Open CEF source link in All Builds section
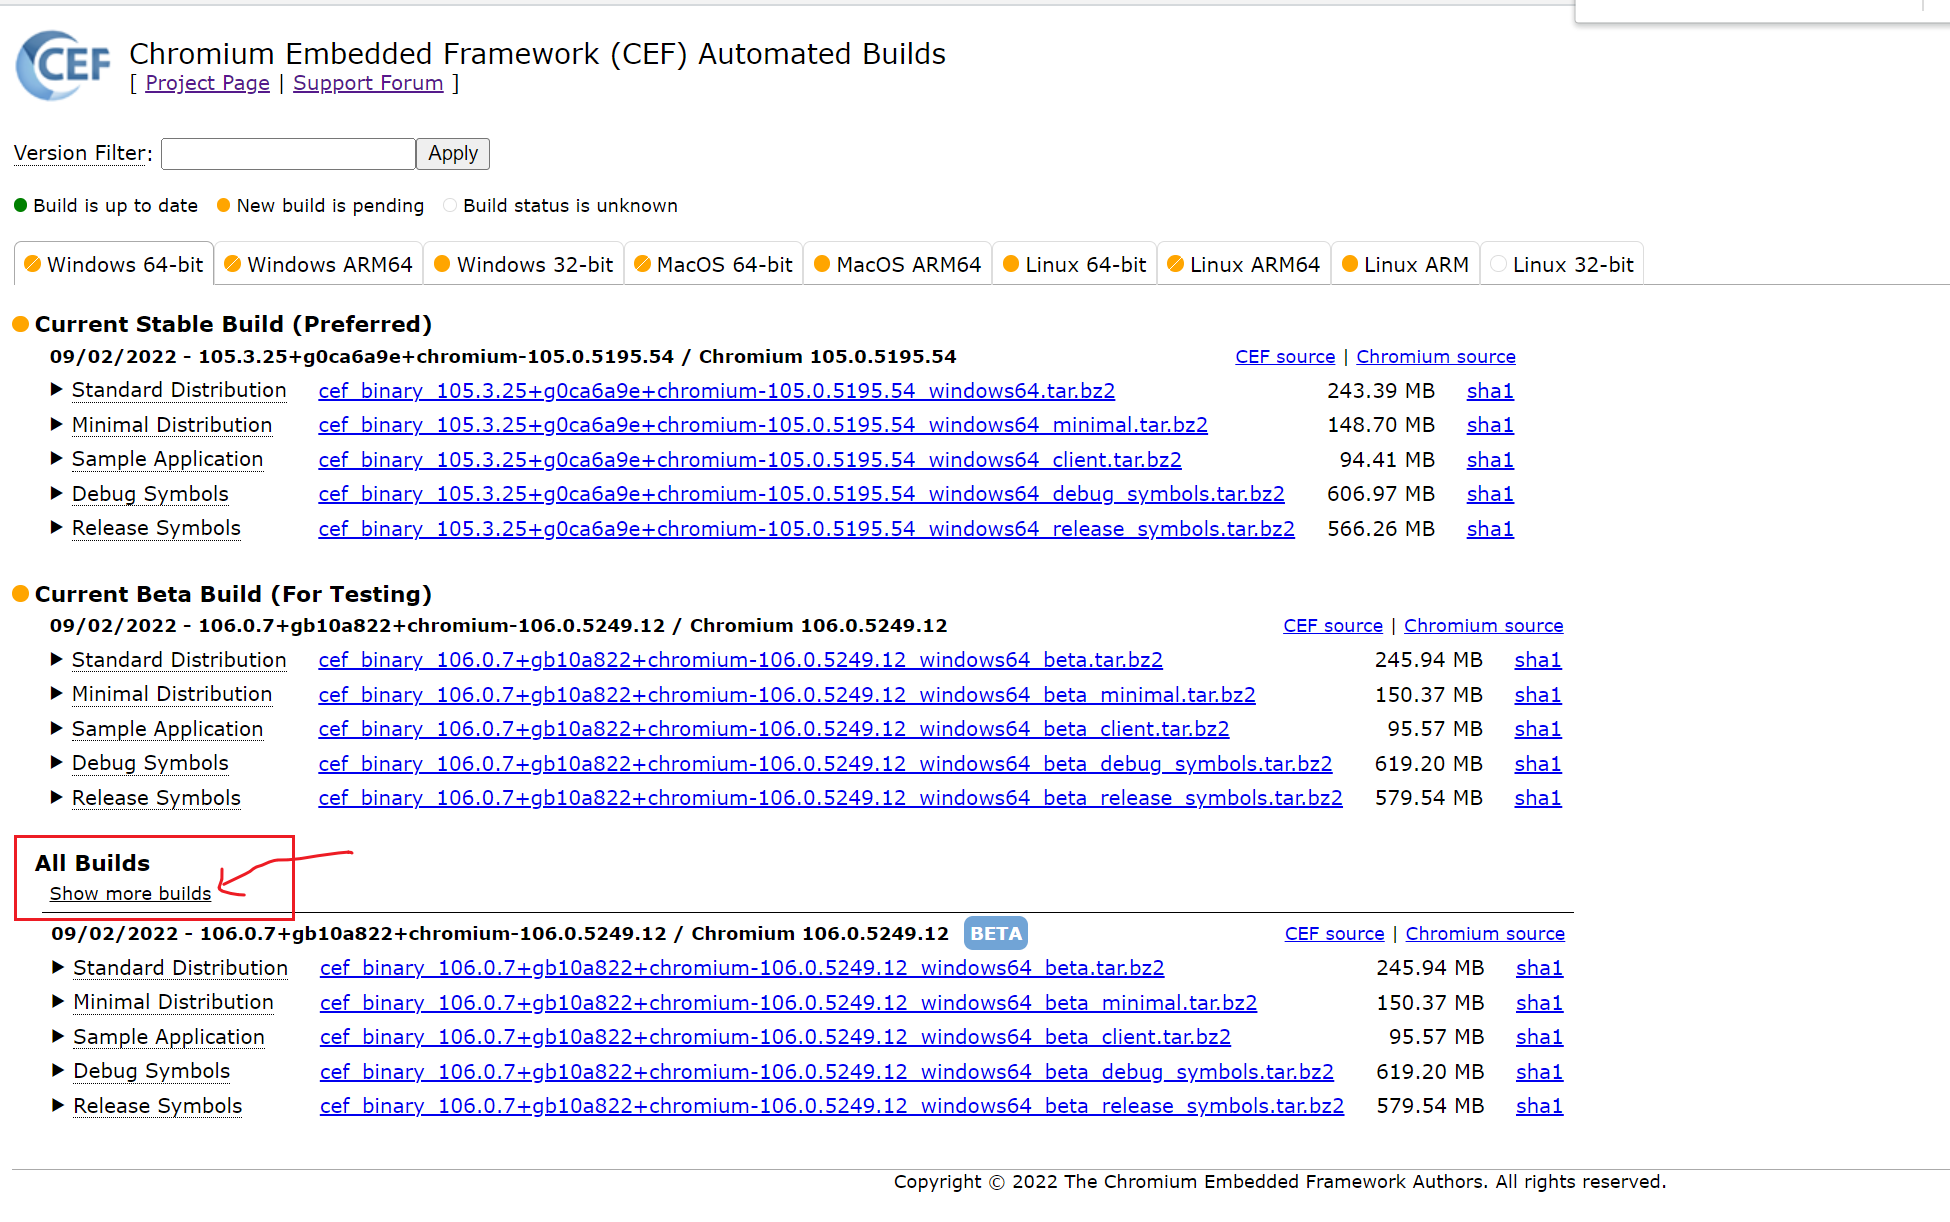The width and height of the screenshot is (1950, 1222). point(1334,934)
